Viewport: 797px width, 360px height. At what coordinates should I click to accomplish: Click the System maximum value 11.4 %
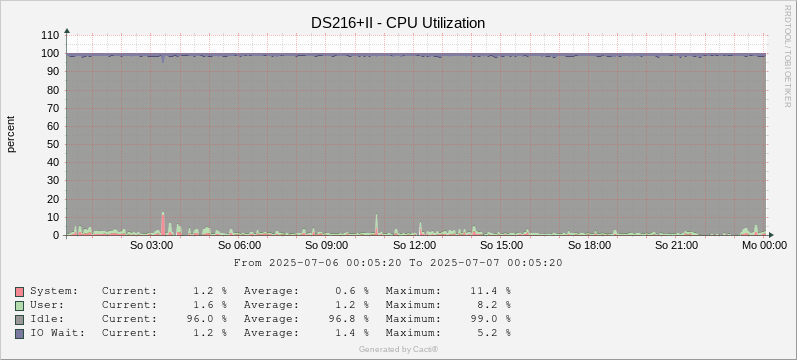coord(491,291)
